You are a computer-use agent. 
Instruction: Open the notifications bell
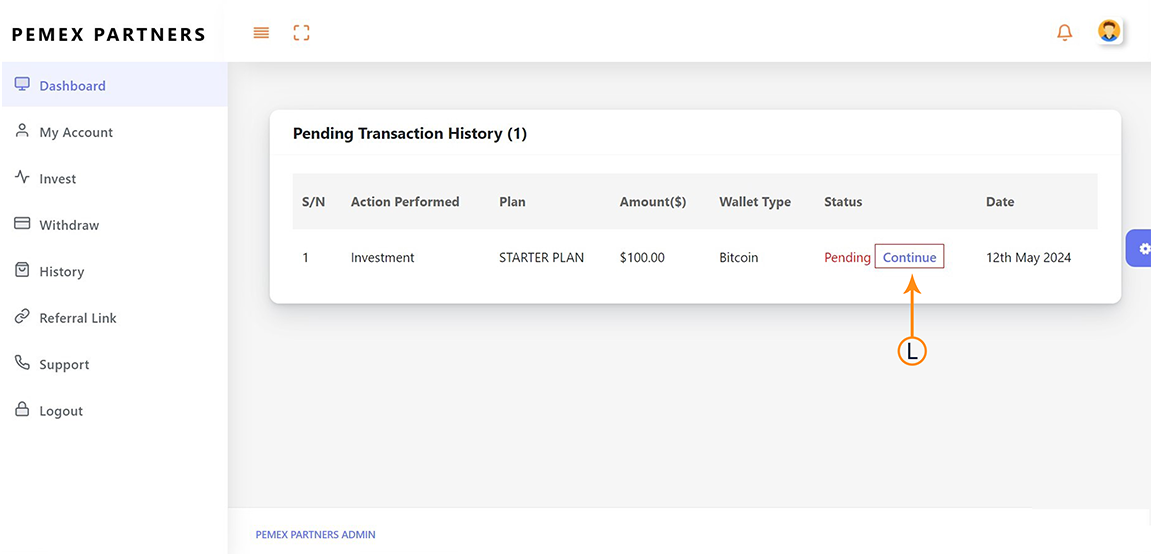[1064, 33]
